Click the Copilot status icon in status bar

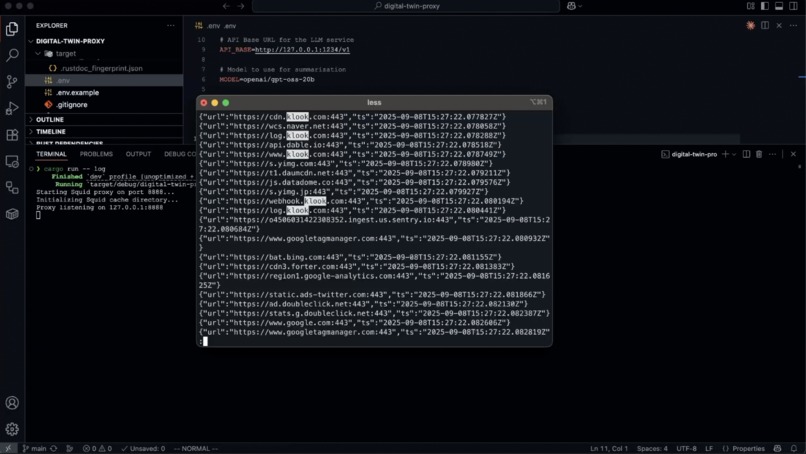click(x=778, y=448)
